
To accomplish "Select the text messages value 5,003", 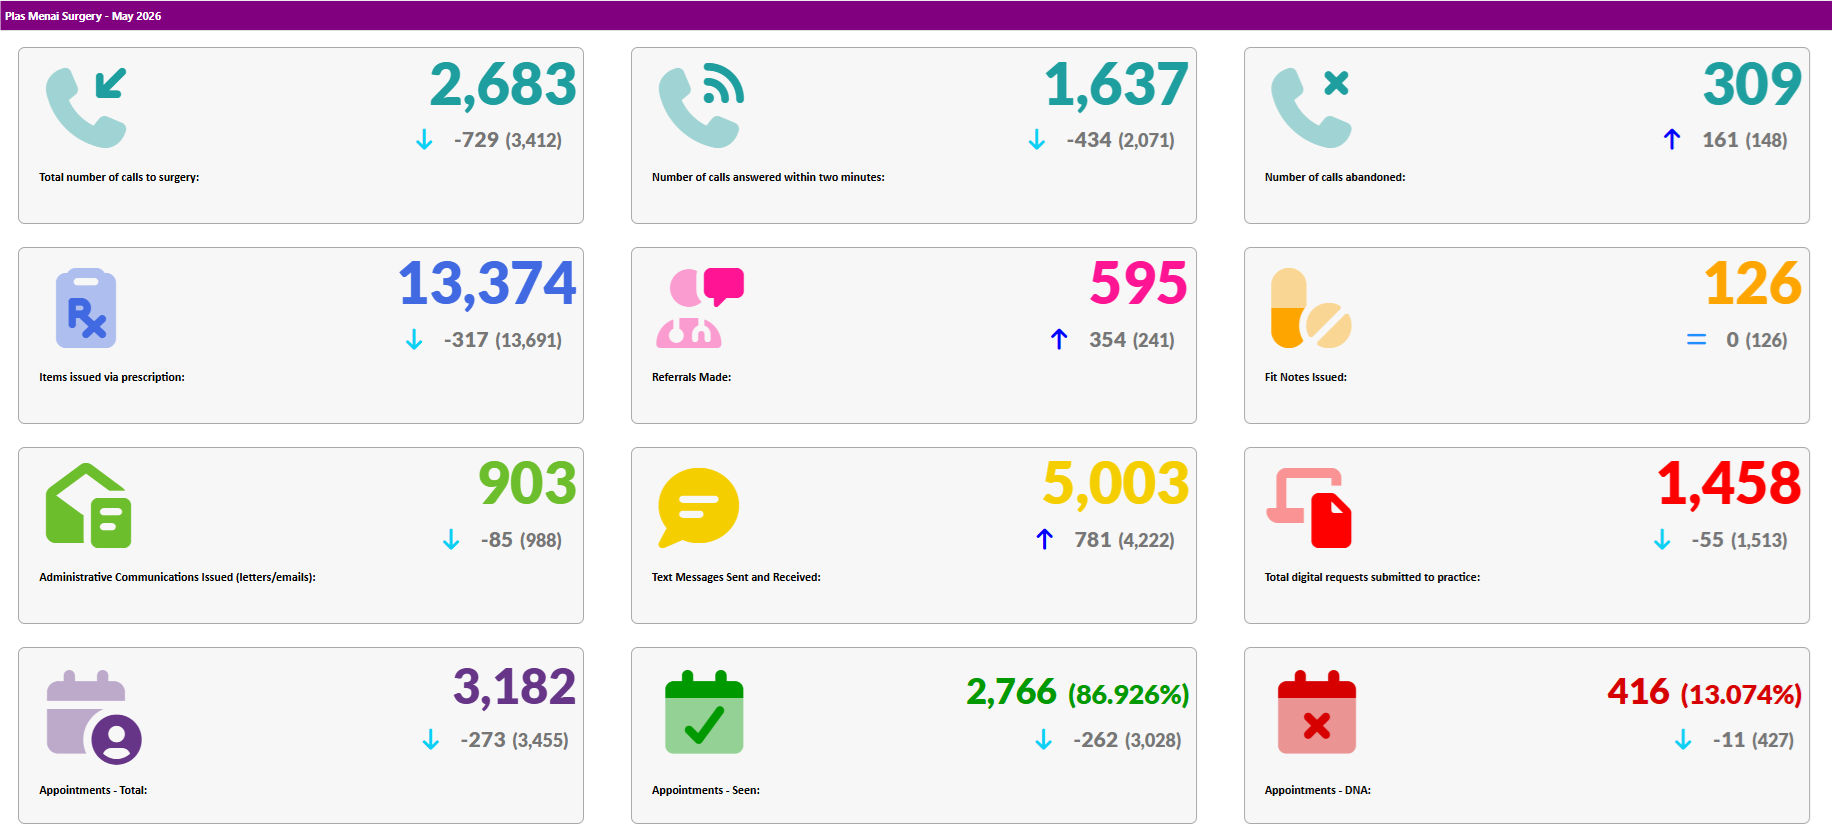I will [x=1116, y=484].
